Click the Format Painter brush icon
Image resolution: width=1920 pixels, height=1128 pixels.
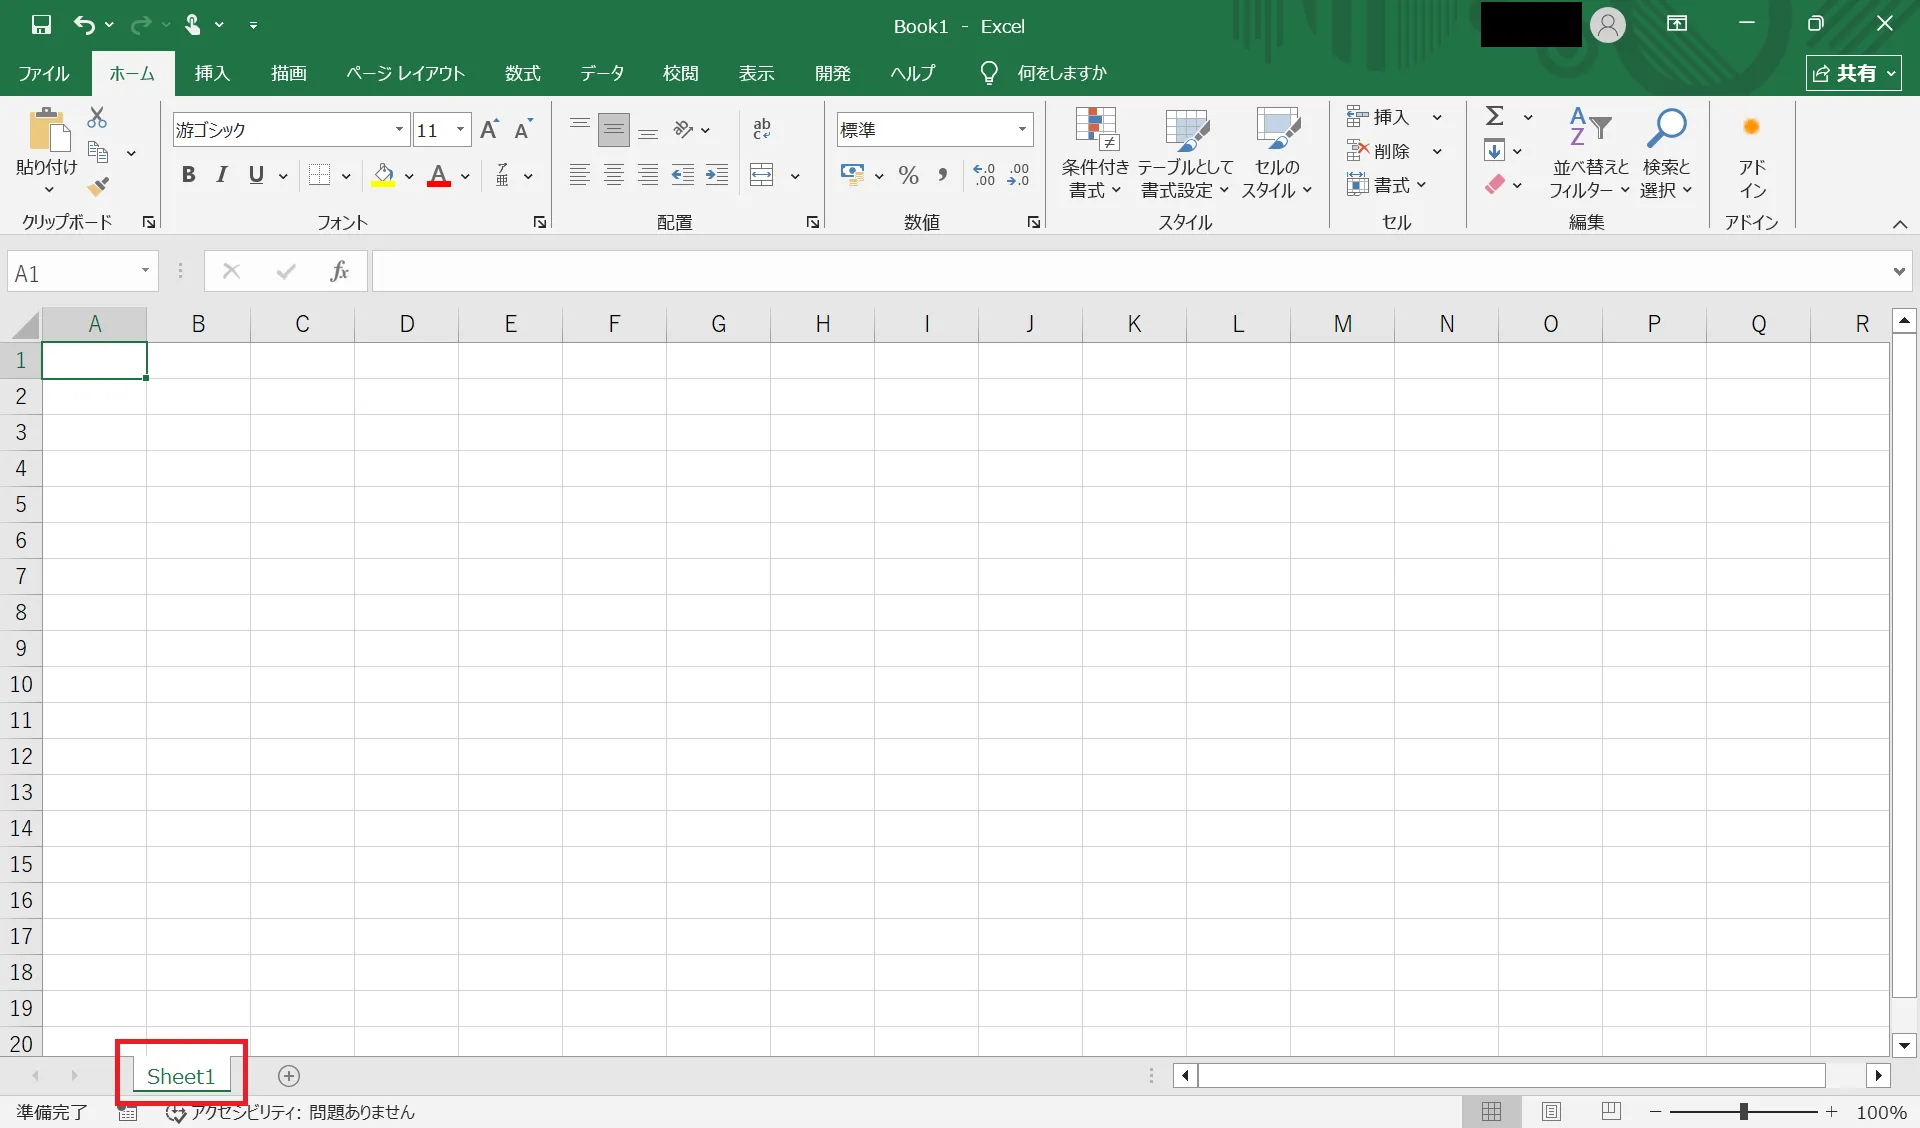97,187
